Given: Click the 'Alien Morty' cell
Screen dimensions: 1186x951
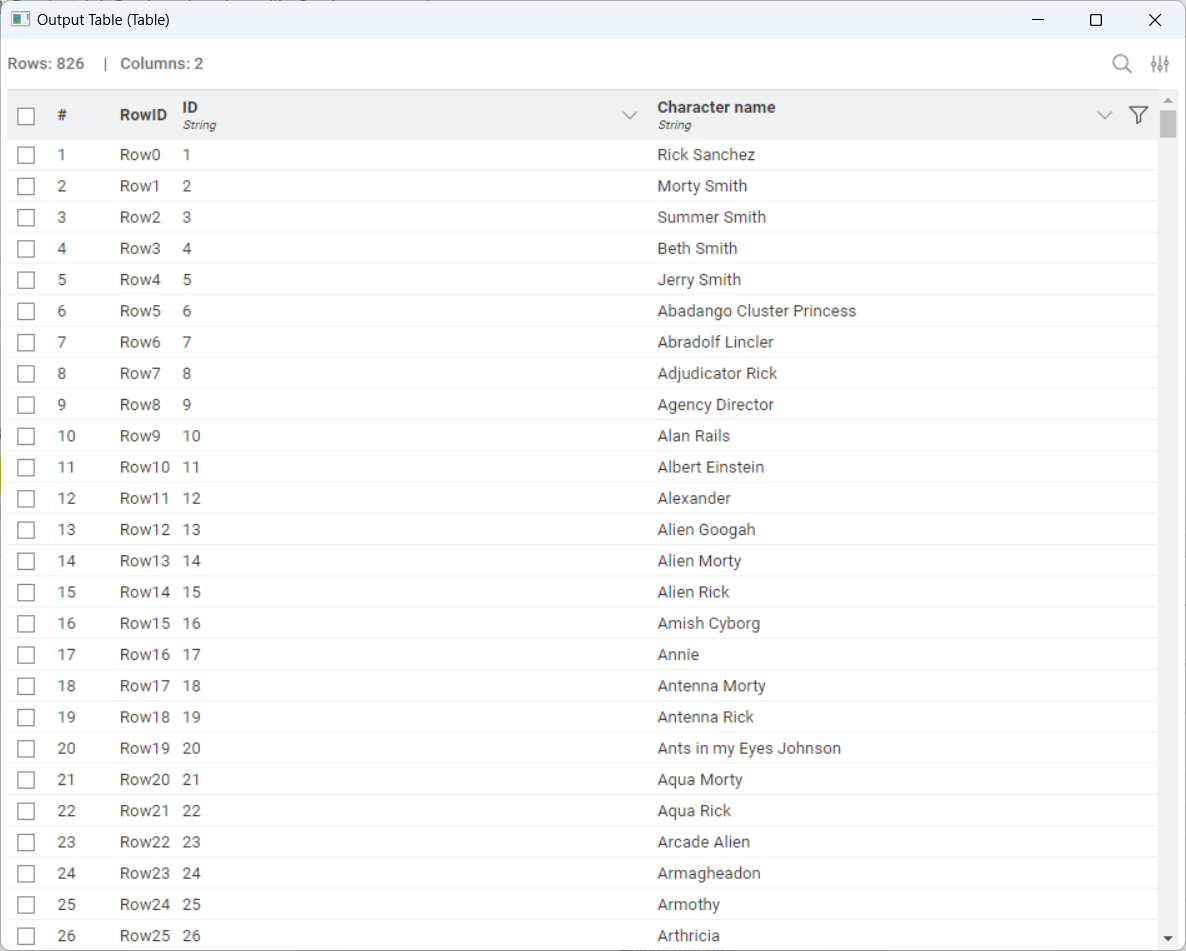Looking at the screenshot, I should point(699,561).
